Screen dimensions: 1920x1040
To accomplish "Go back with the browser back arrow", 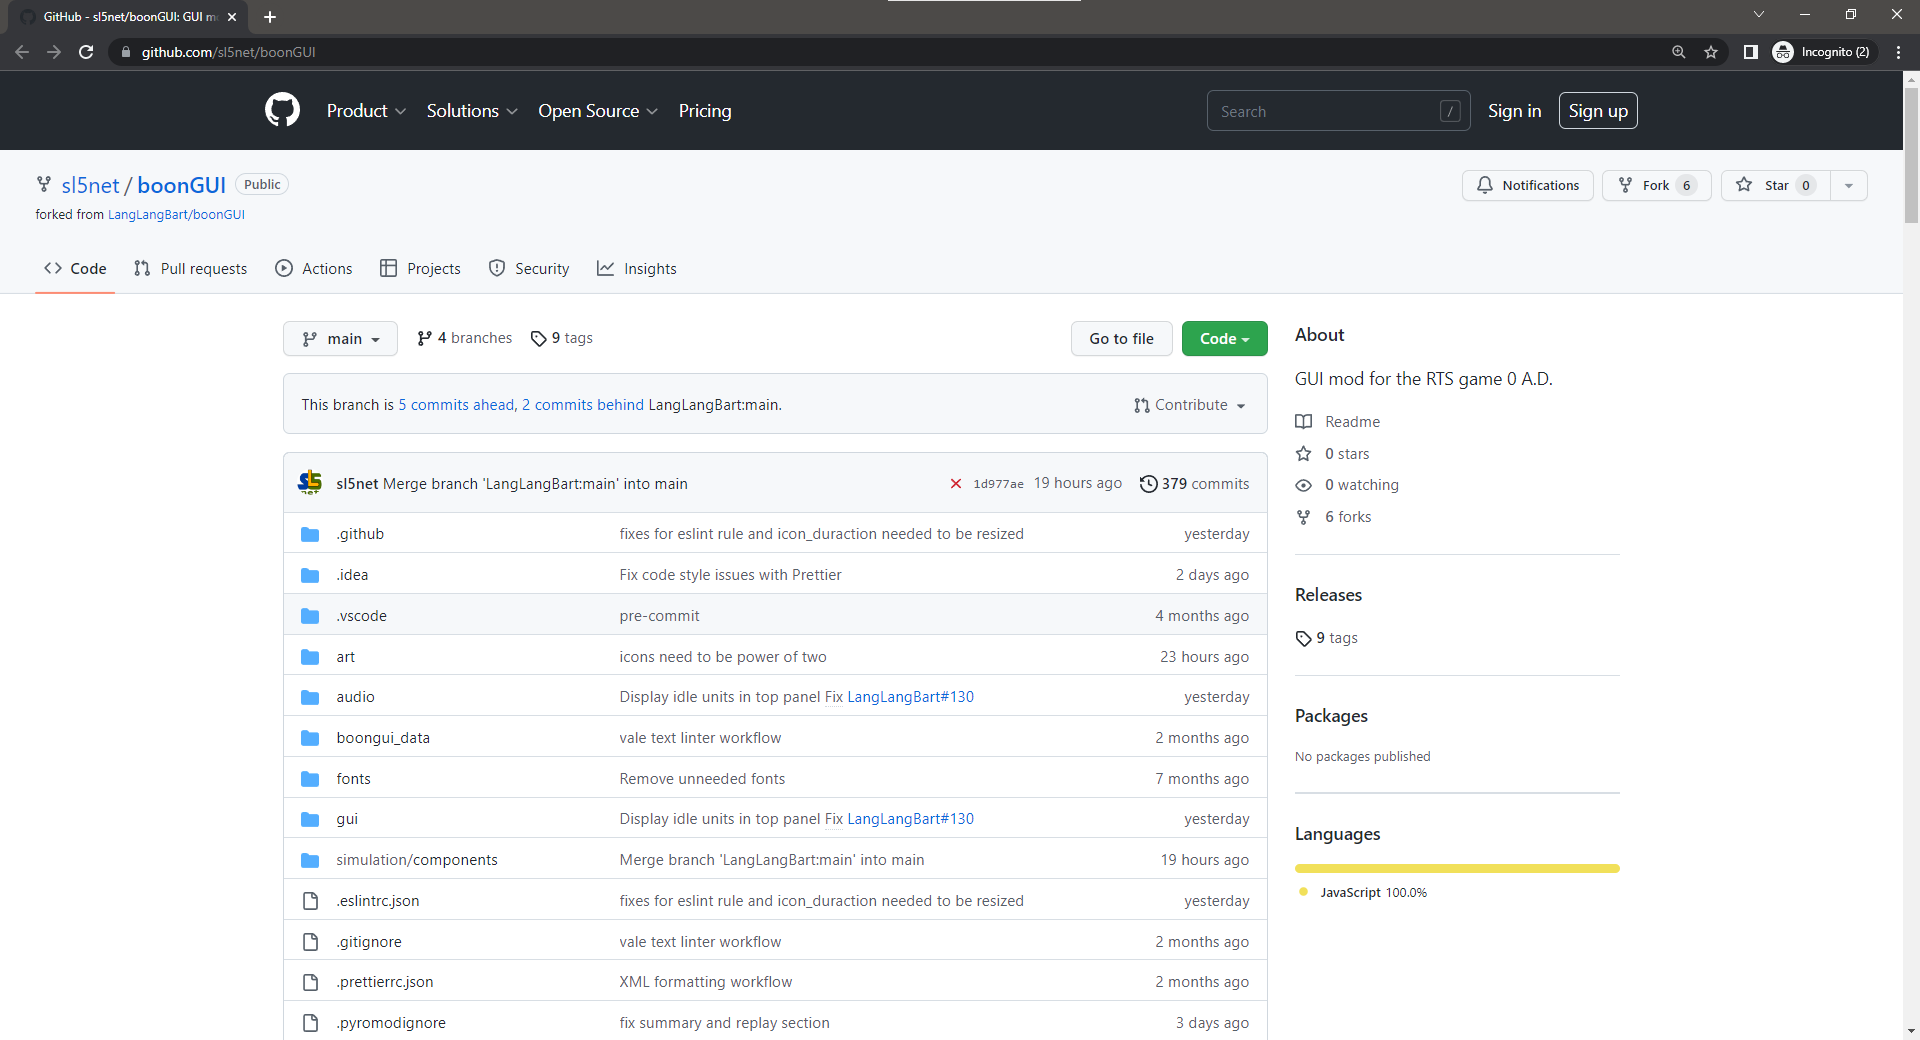I will pos(22,52).
